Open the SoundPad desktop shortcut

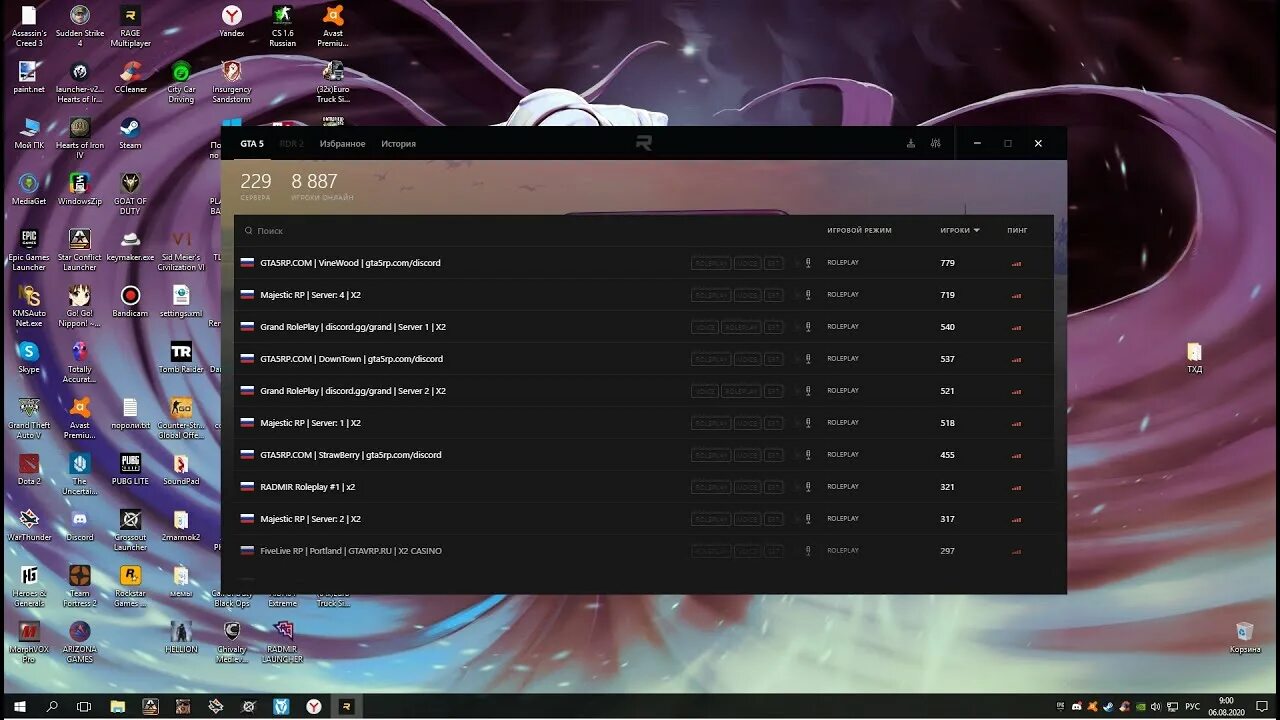pos(181,468)
